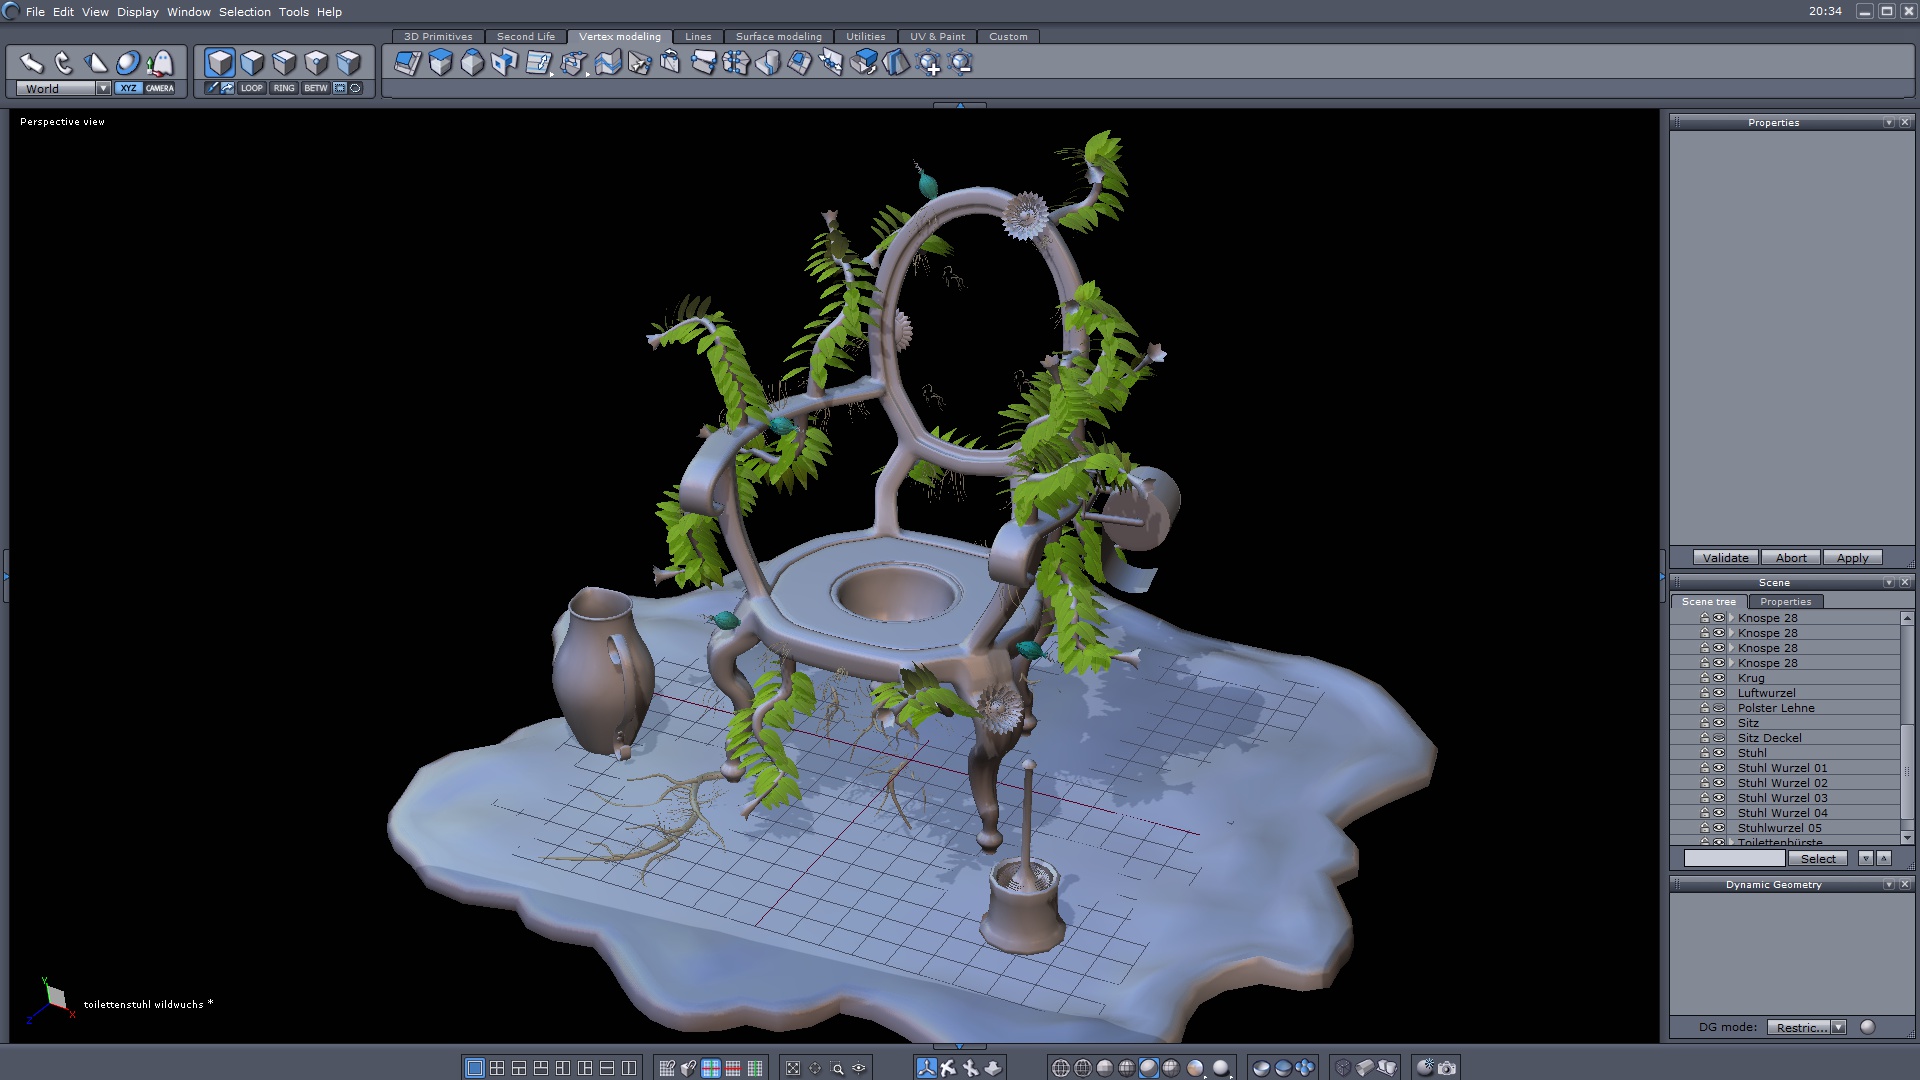
Task: Click the Select button in Scene panel
Action: tap(1817, 859)
